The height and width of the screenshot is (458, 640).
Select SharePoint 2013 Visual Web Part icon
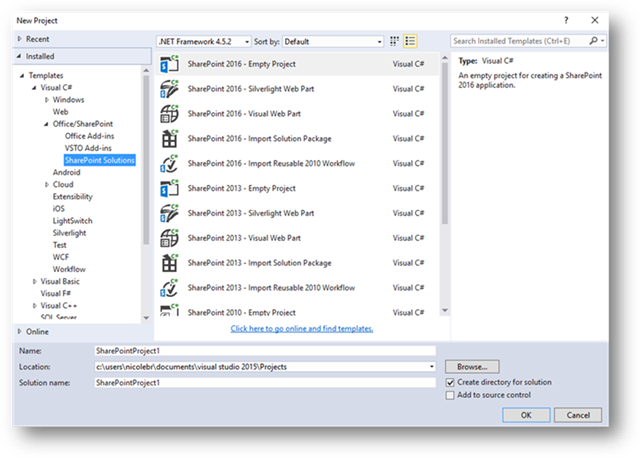169,238
